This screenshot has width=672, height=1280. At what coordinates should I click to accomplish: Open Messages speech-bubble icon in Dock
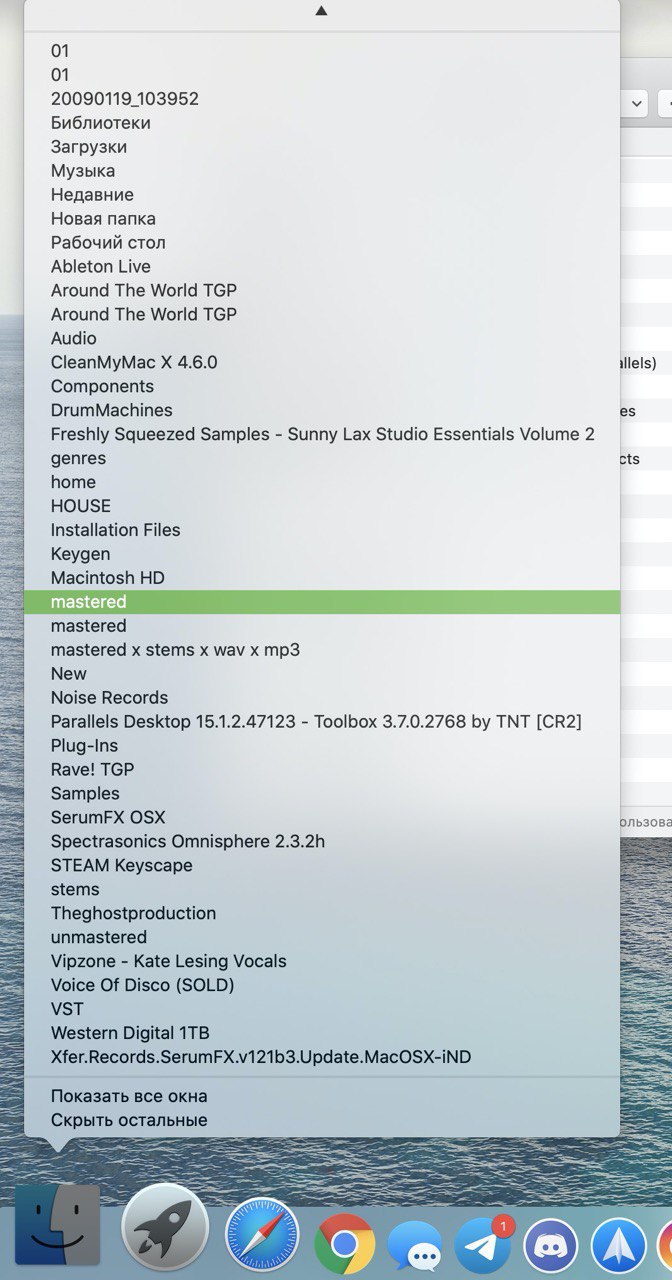point(414,1248)
